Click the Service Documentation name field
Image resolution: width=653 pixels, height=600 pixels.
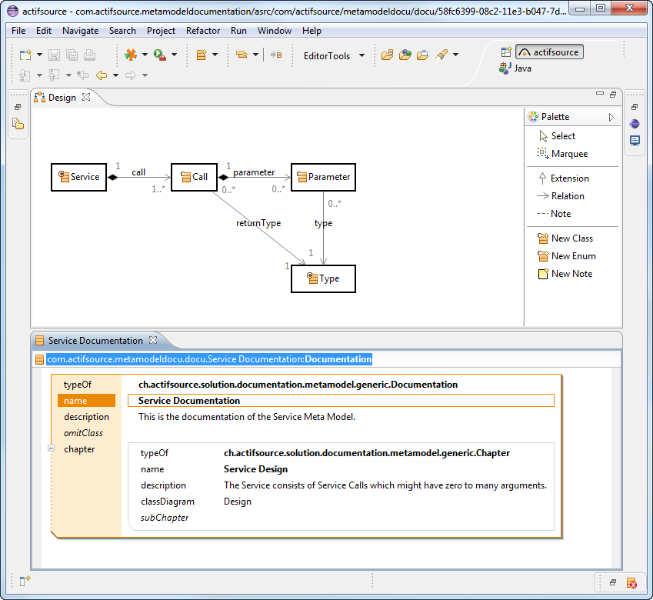coord(340,401)
